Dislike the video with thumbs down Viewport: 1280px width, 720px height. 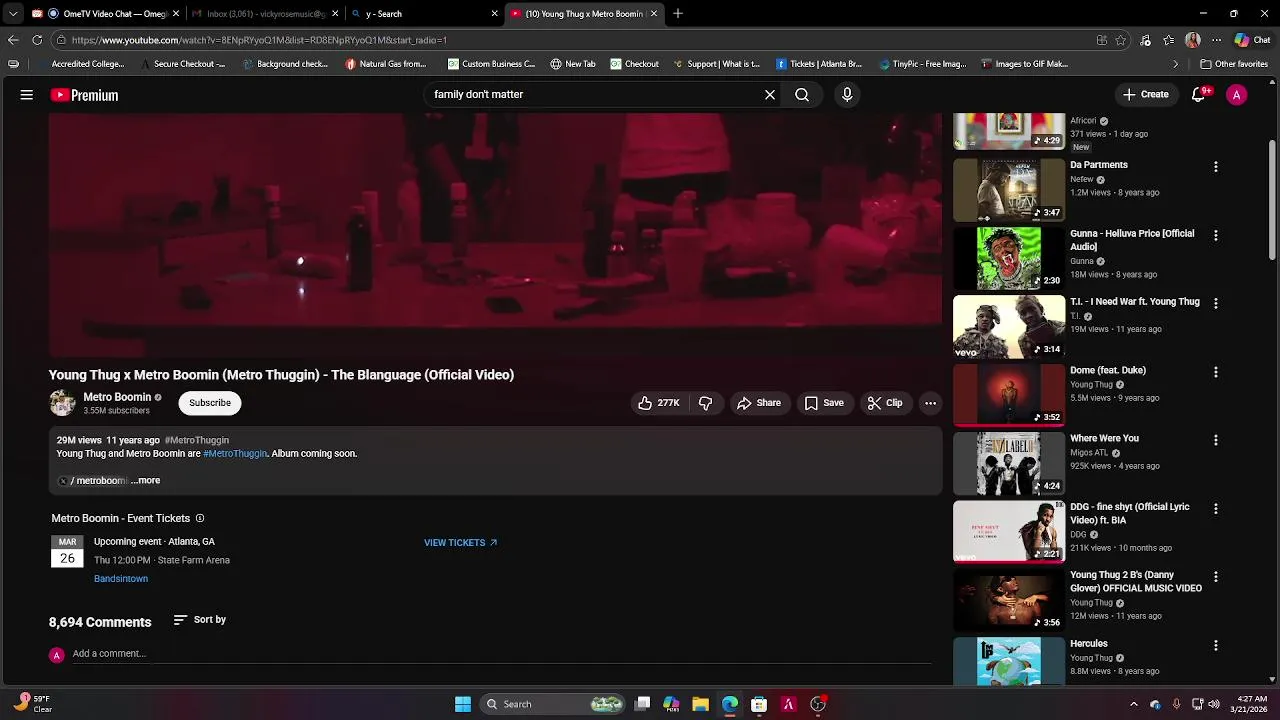coord(705,403)
